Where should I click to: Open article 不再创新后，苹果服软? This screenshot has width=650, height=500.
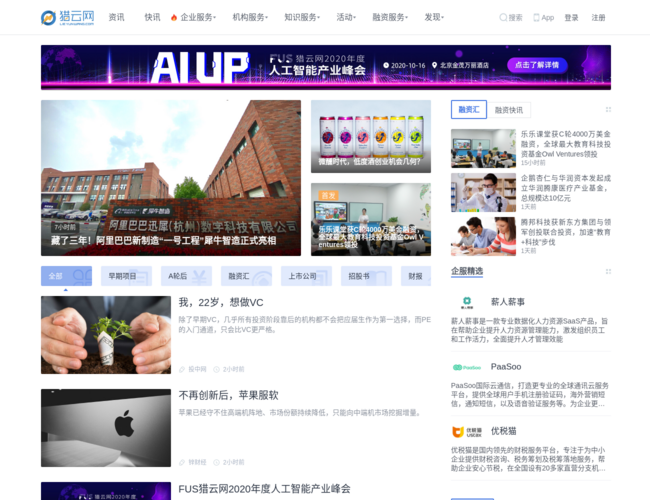coord(228,395)
